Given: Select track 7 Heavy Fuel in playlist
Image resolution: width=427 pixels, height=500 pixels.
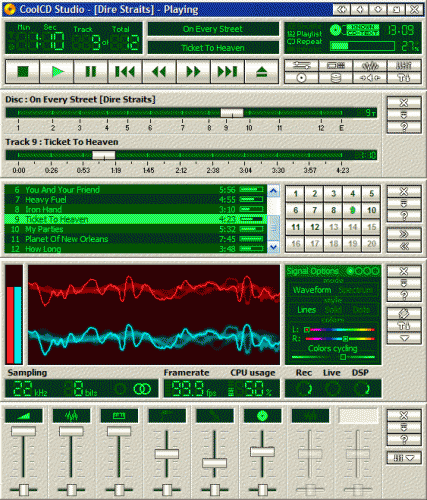Looking at the screenshot, I should coord(135,200).
